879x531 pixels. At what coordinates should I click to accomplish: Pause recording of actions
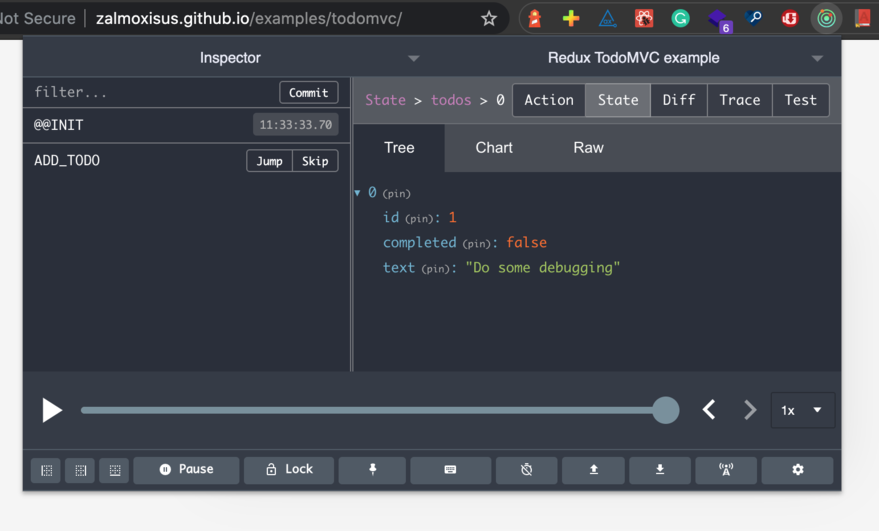click(x=186, y=470)
